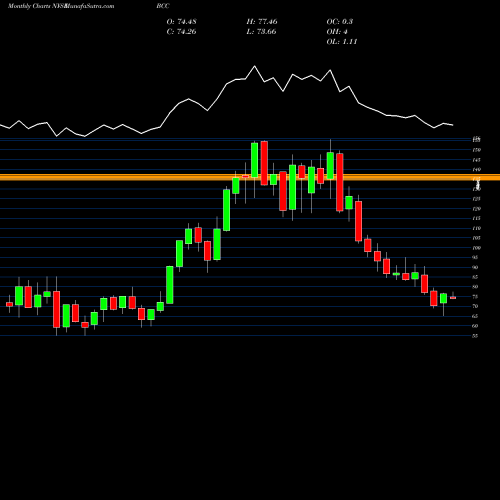Select the 'OL: 1.11' value
Viewport: 500px width, 500px height.
pos(342,42)
